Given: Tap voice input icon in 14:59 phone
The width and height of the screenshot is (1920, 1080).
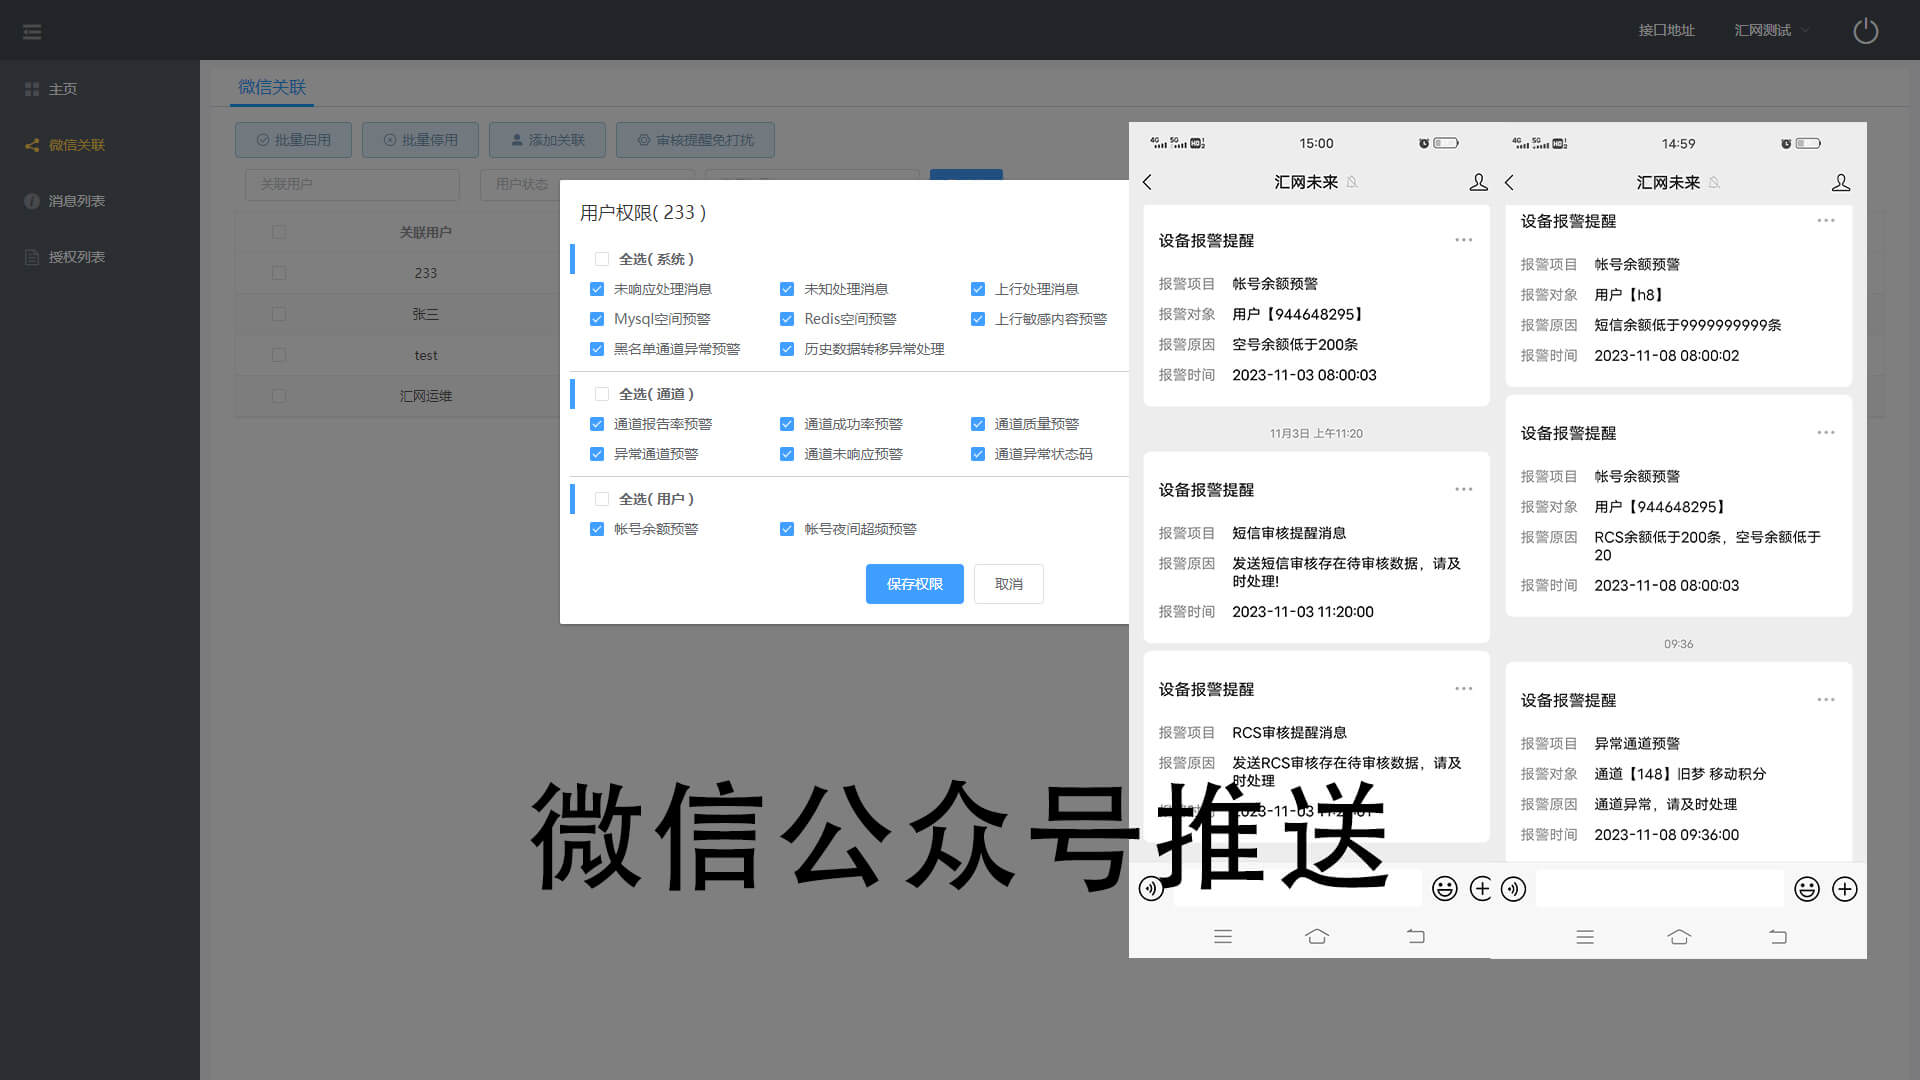Looking at the screenshot, I should click(x=1513, y=889).
